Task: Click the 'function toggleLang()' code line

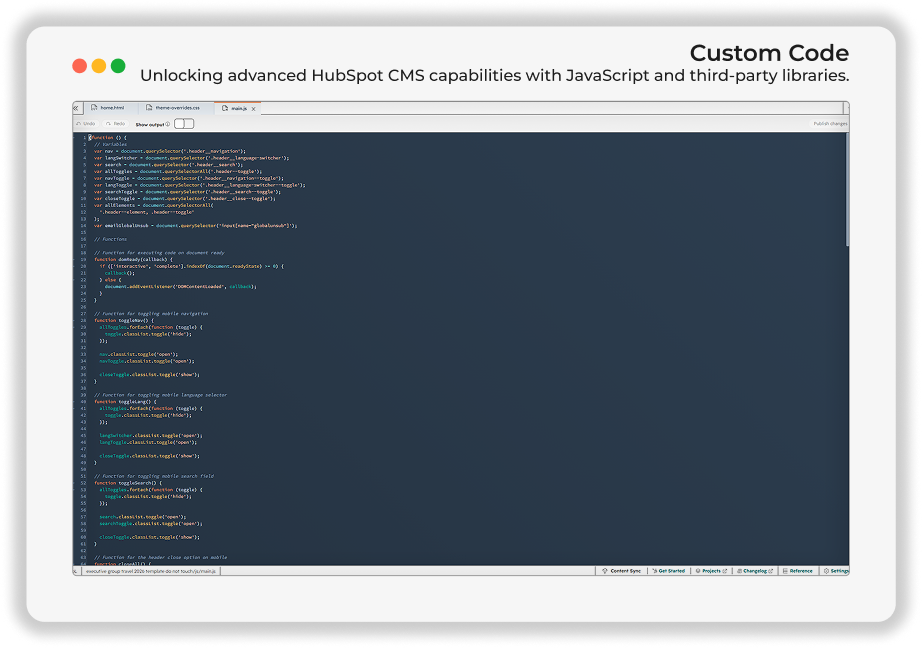Action: [125, 402]
